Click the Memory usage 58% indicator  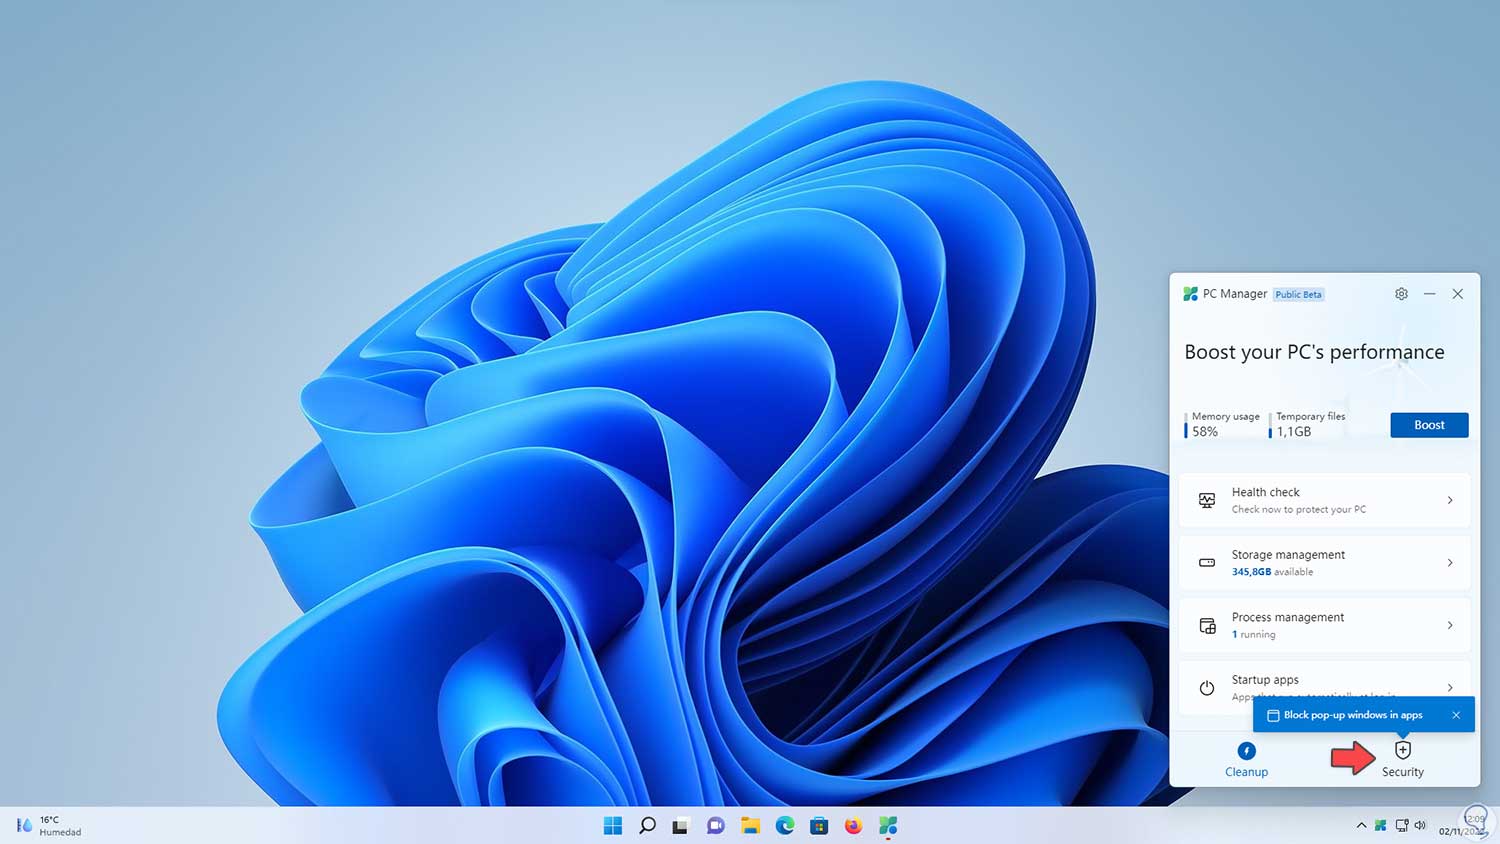(1223, 425)
